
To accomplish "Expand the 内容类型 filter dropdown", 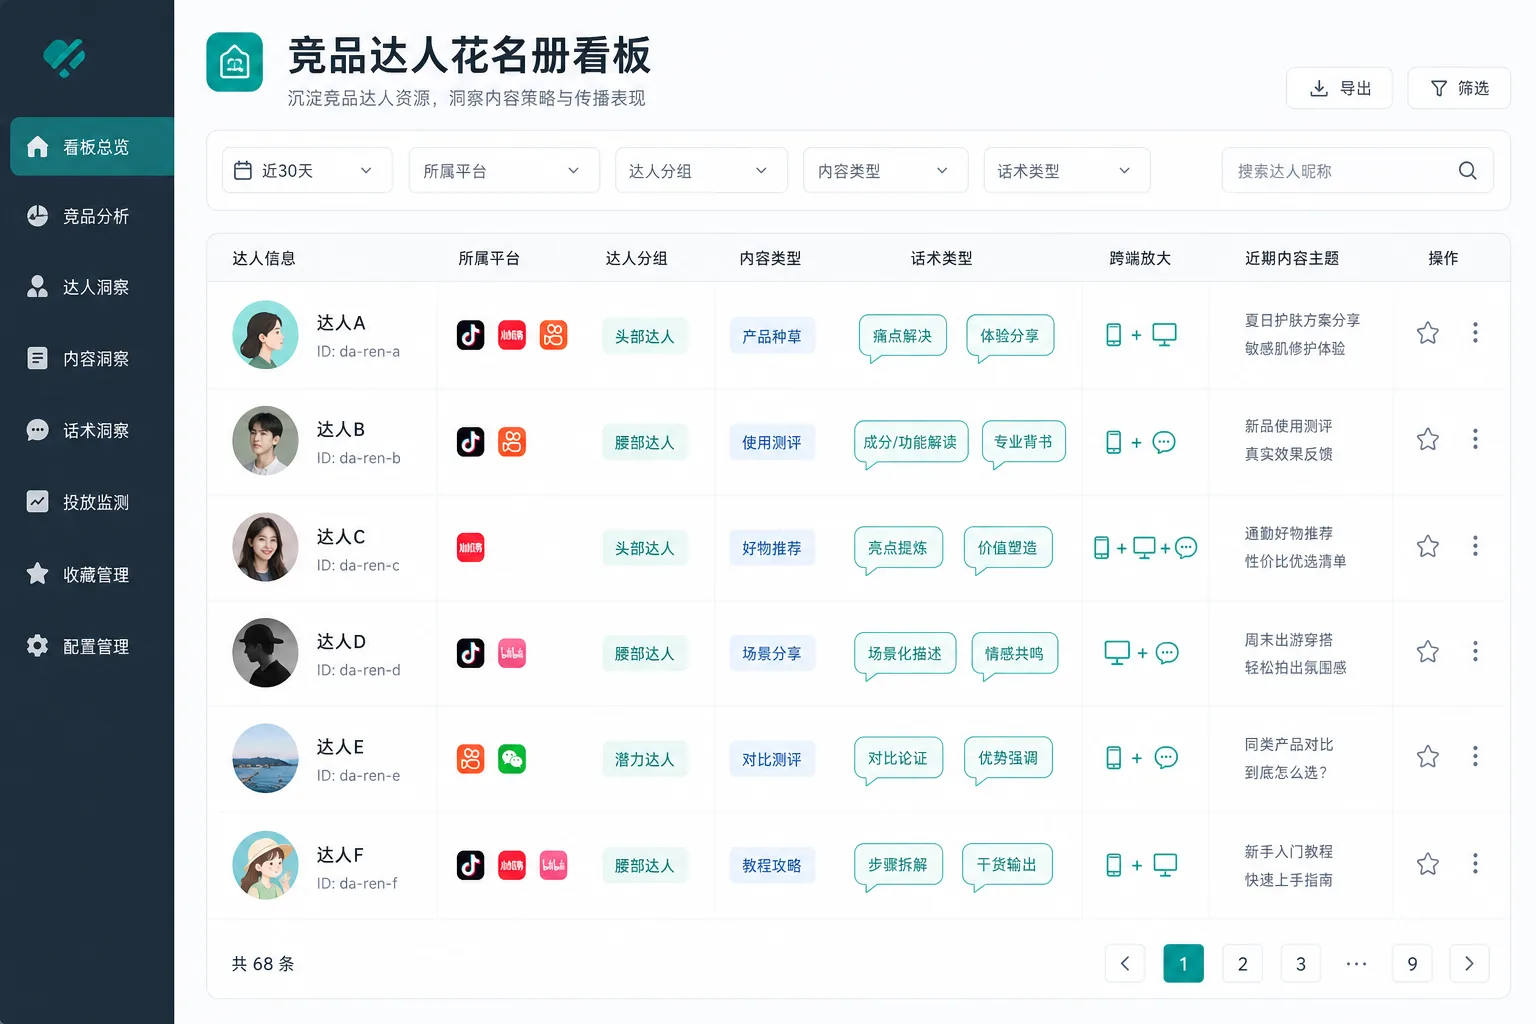I will [885, 171].
